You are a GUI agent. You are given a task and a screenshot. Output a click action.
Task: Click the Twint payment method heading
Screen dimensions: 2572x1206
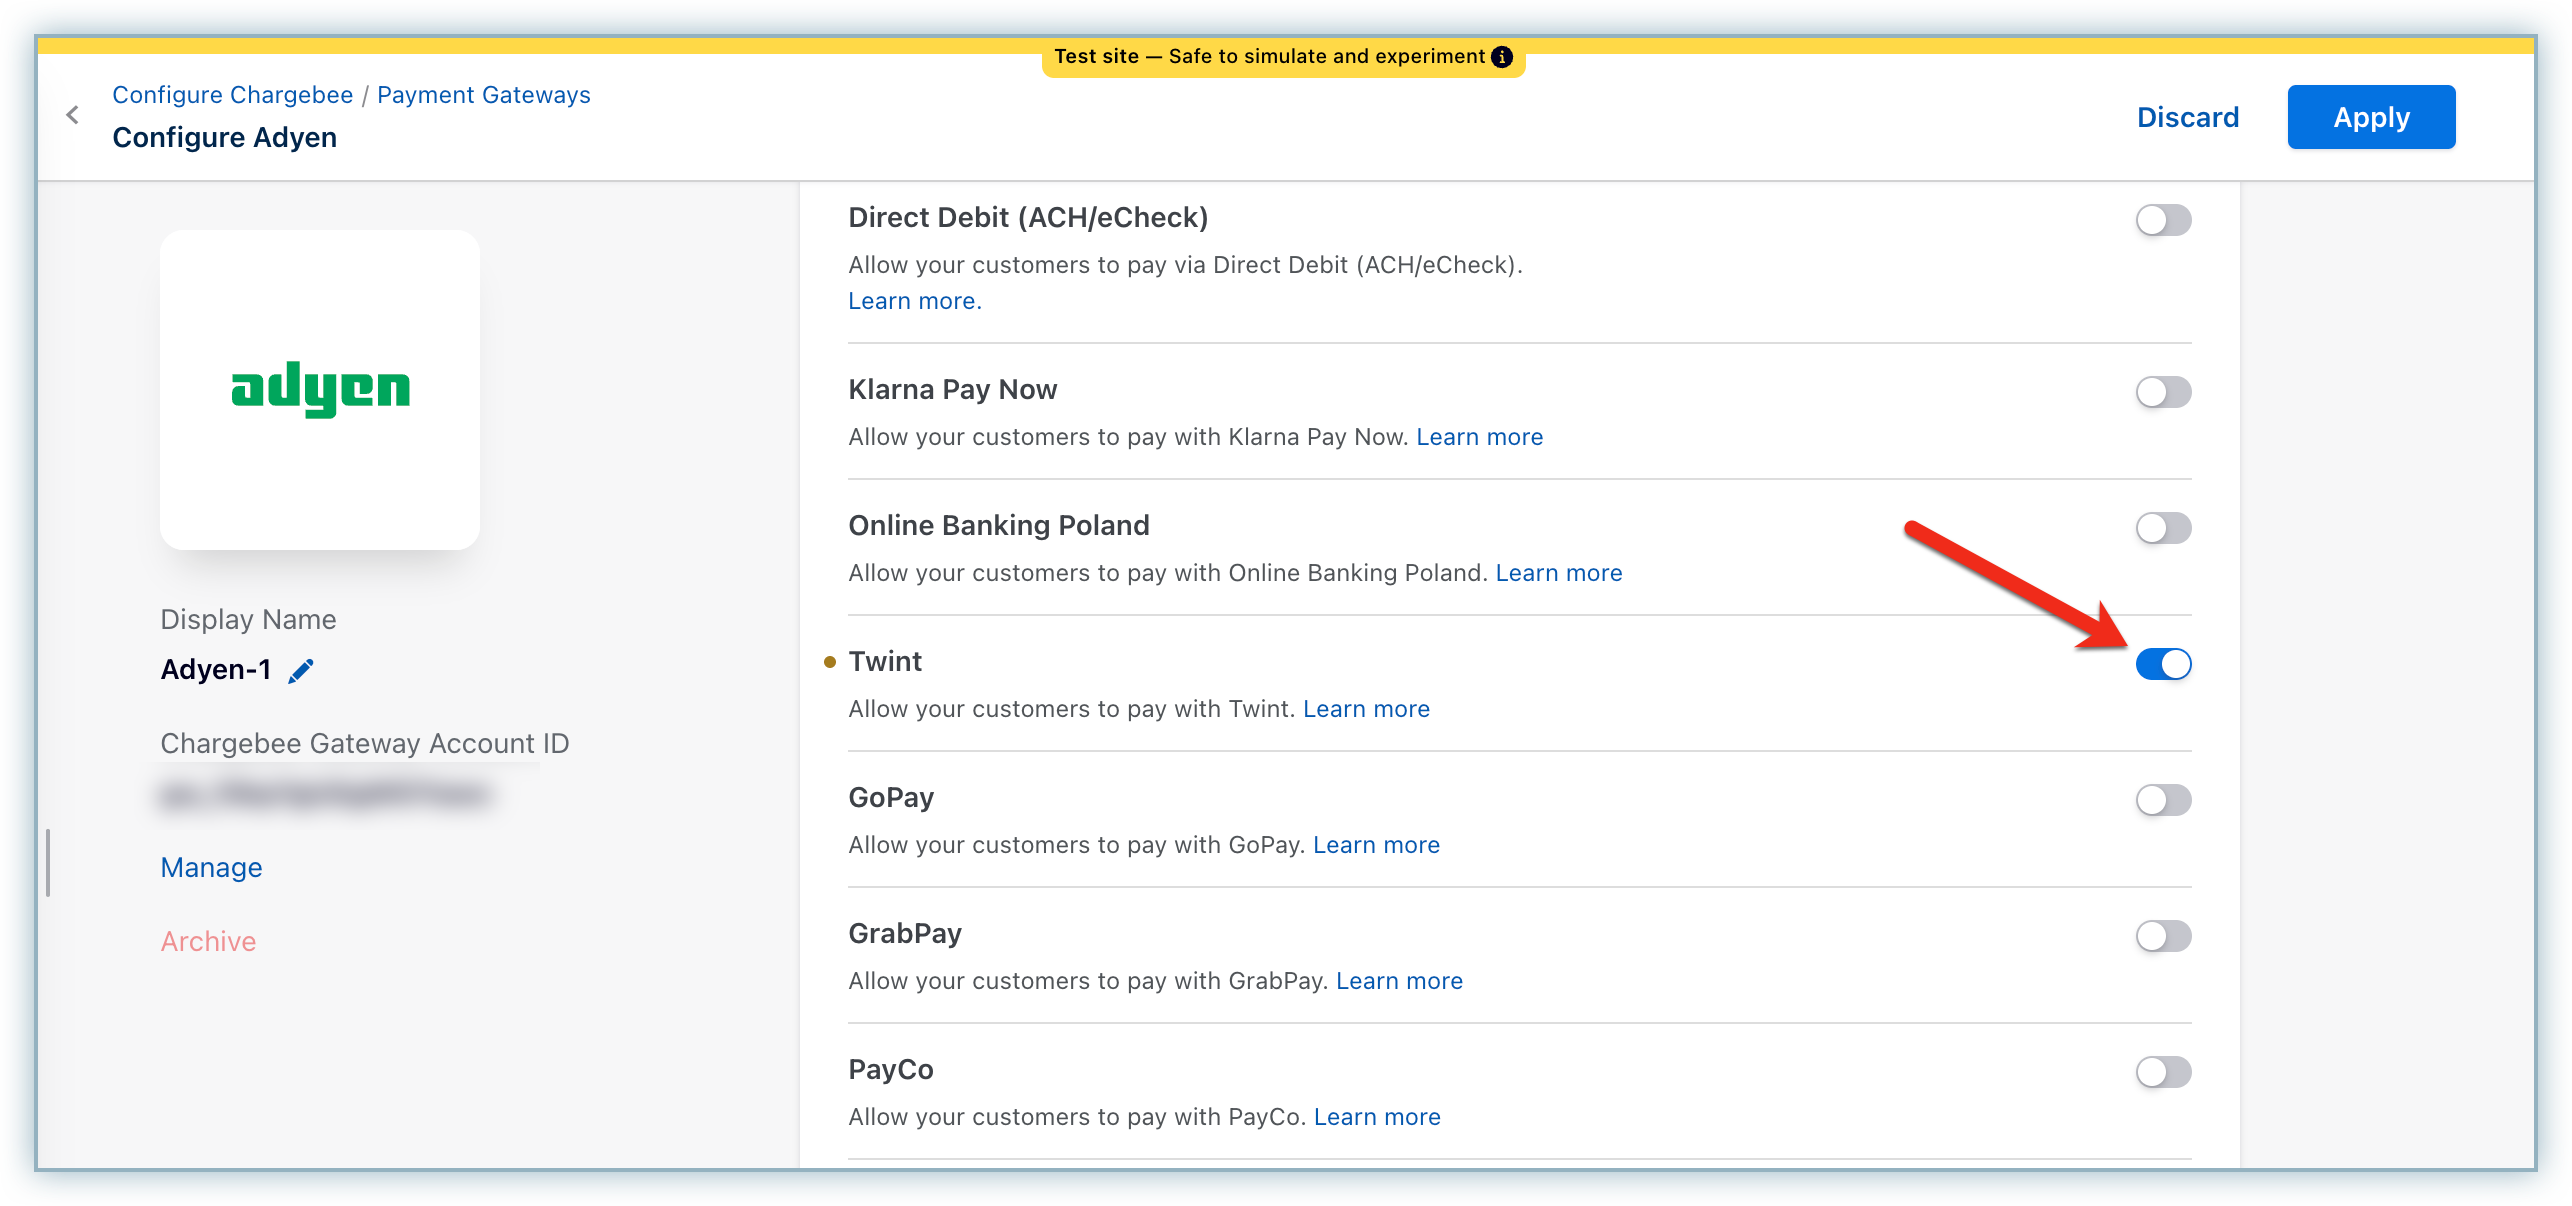[x=885, y=661]
